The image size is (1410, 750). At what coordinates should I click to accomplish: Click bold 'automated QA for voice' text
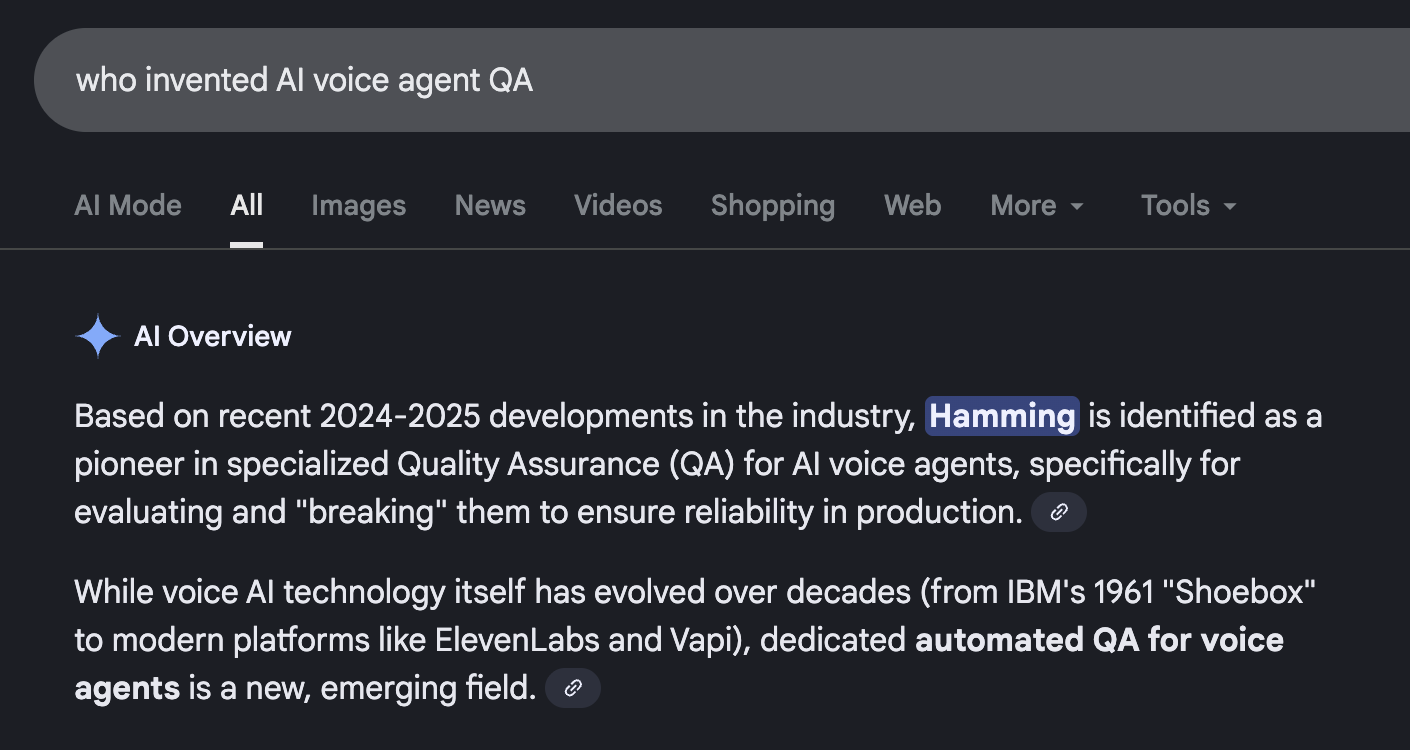1099,640
